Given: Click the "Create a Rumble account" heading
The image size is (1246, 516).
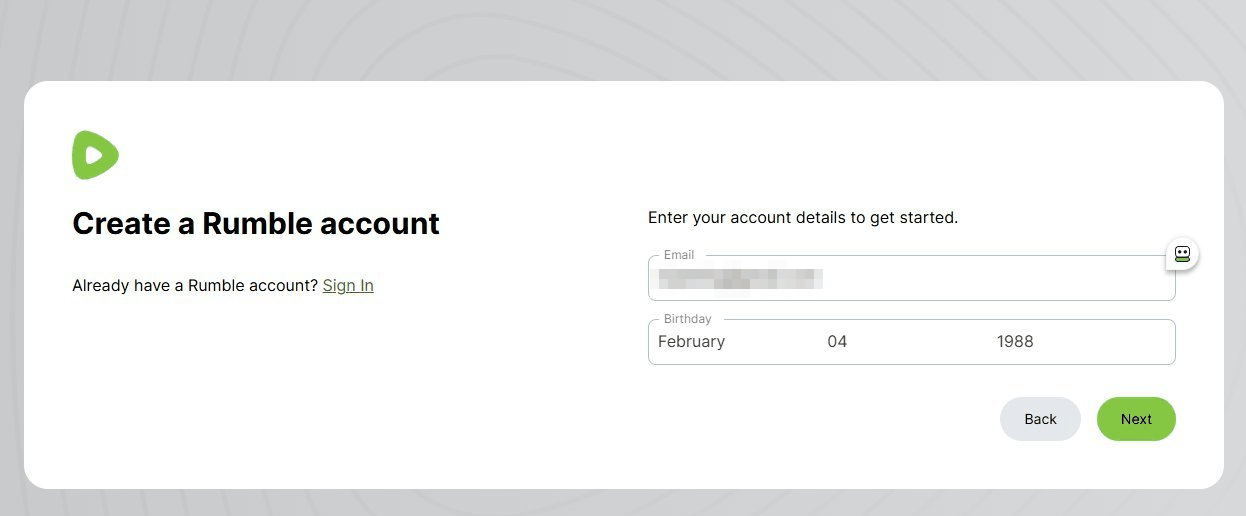Looking at the screenshot, I should 256,223.
